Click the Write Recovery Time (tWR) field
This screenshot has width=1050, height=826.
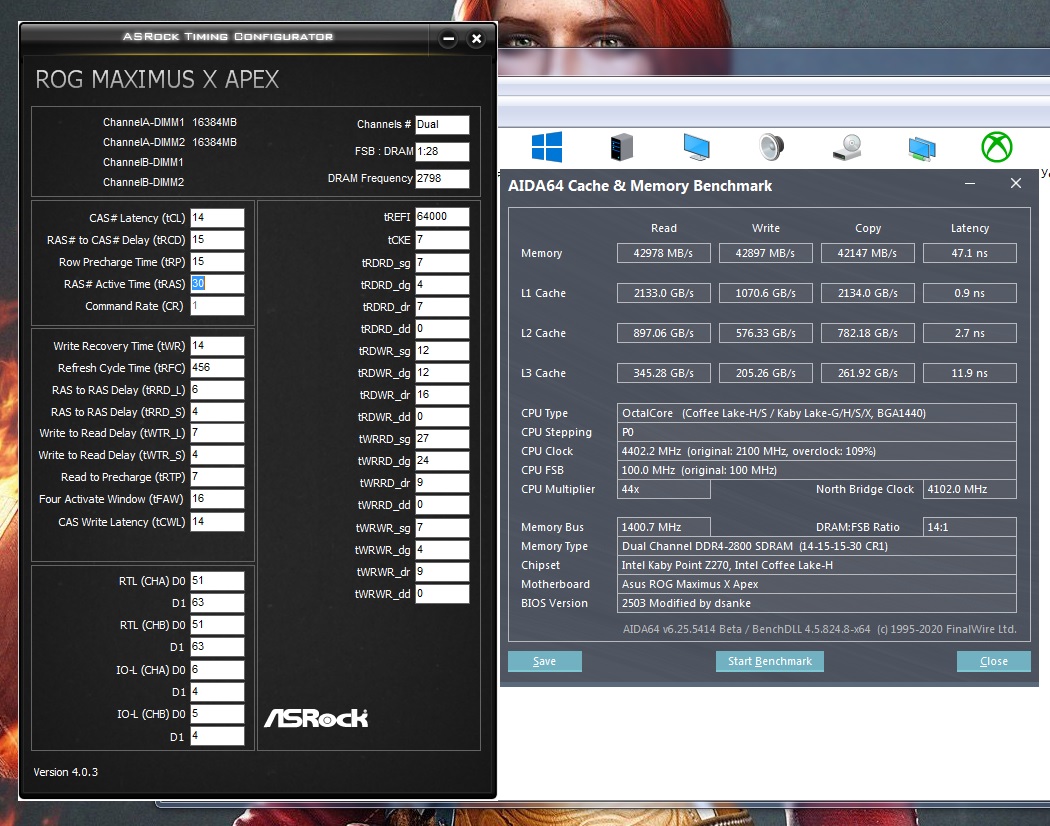pyautogui.click(x=218, y=346)
